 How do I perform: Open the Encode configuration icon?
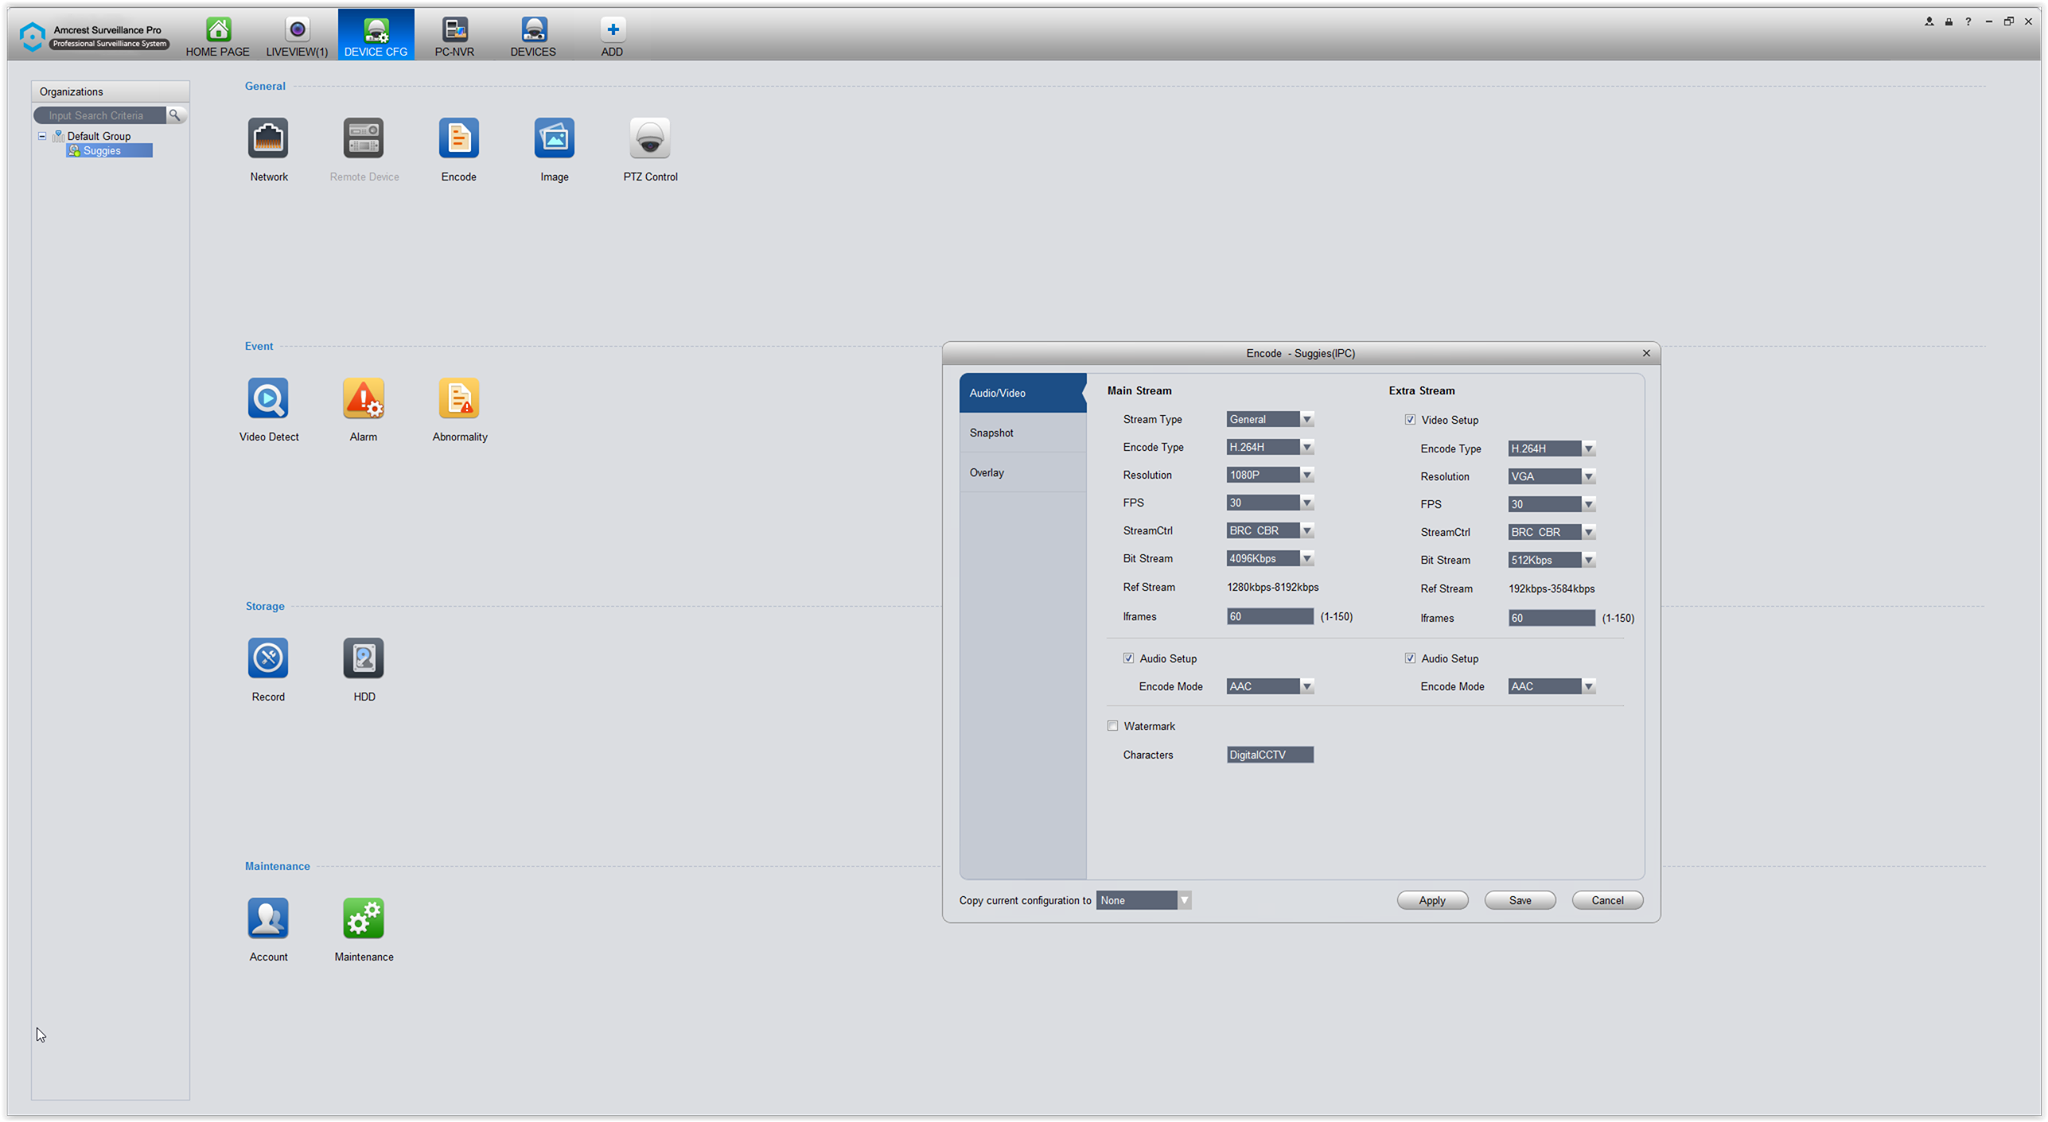pos(459,138)
